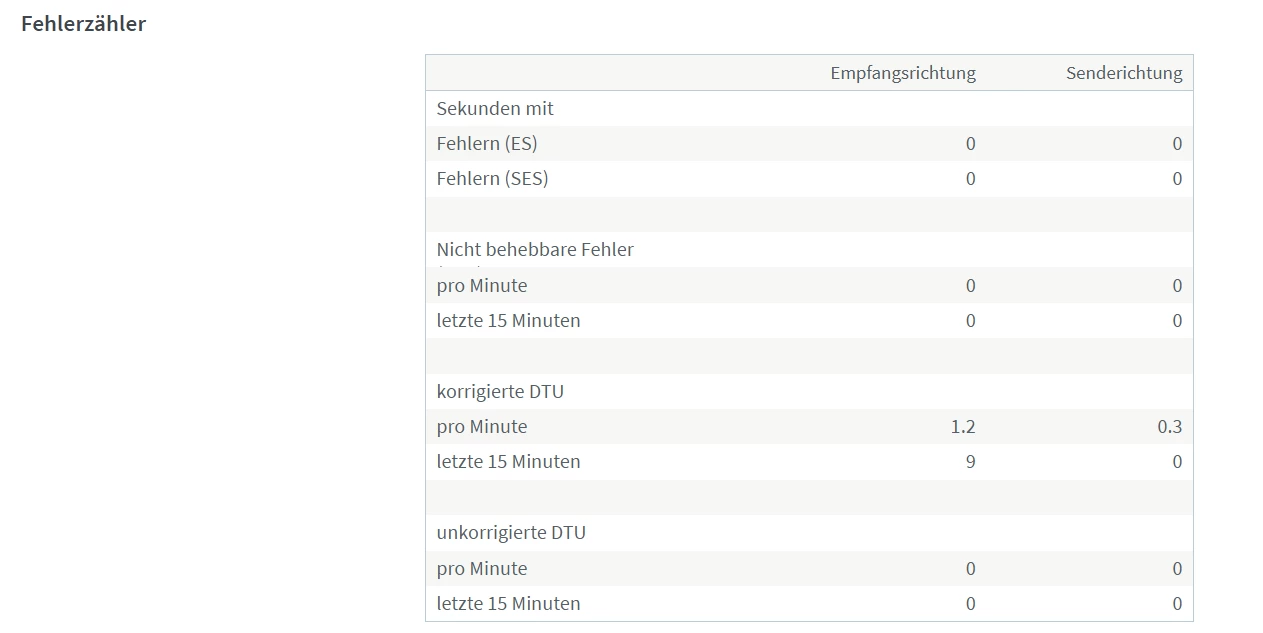Click 'pro Minute' under unkorrigierte DTU
1263x633 pixels.
[x=482, y=569]
